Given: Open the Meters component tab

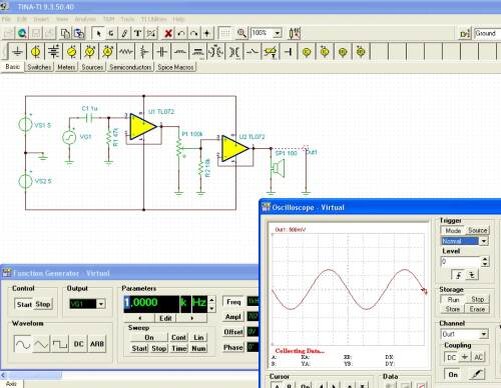Looking at the screenshot, I should 66,67.
